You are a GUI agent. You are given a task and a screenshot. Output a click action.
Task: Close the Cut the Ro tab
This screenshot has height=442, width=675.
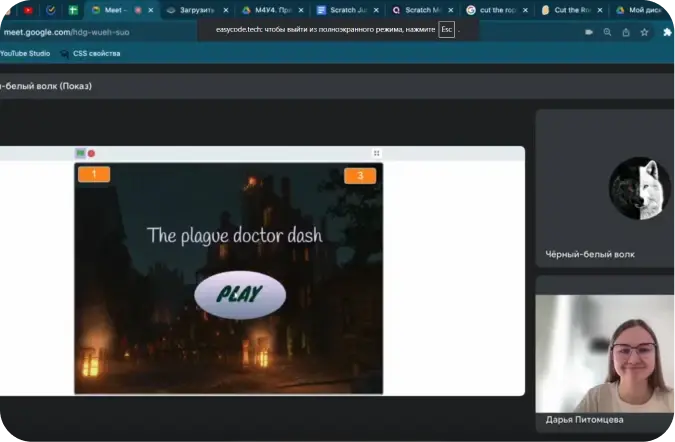click(600, 10)
